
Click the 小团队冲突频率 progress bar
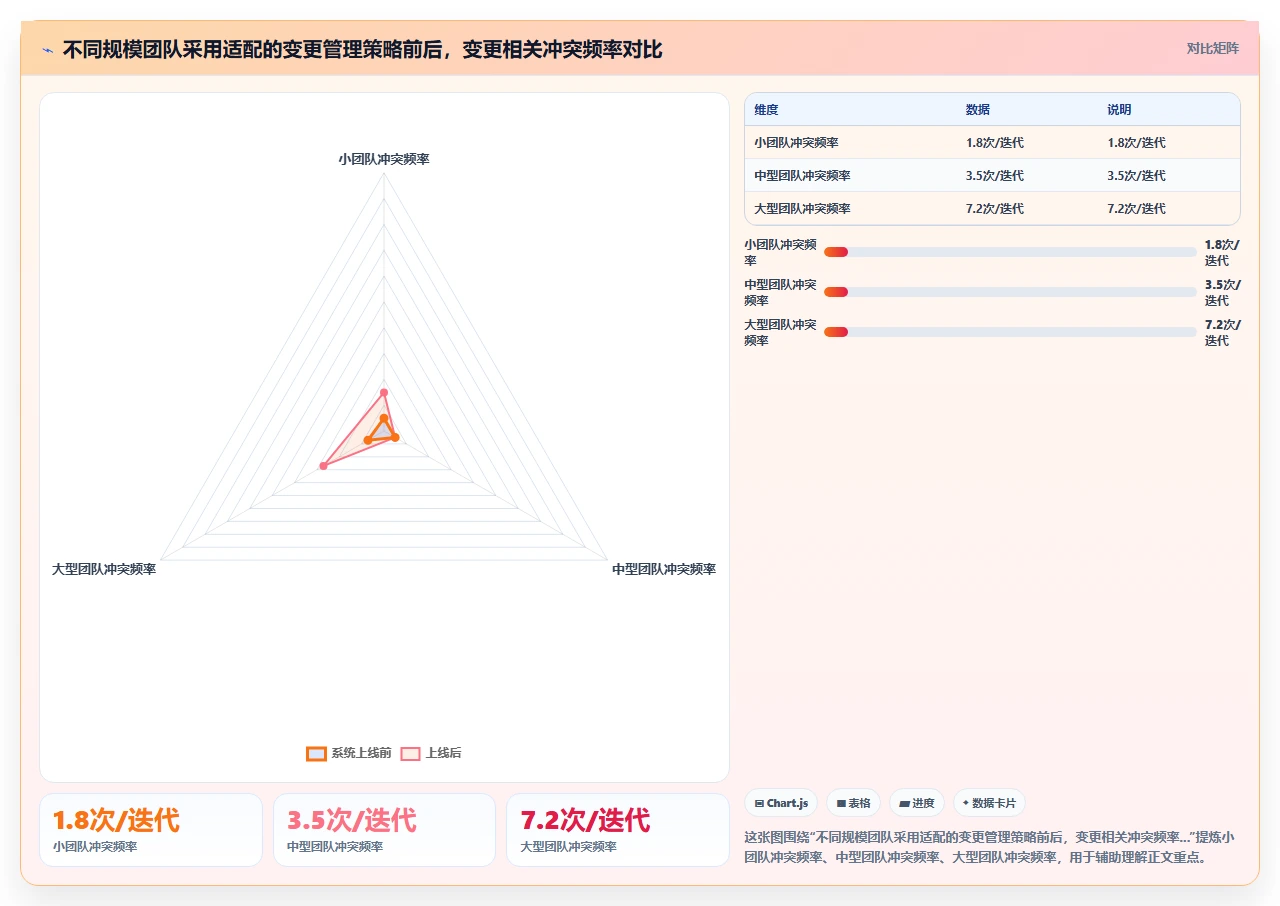1010,252
